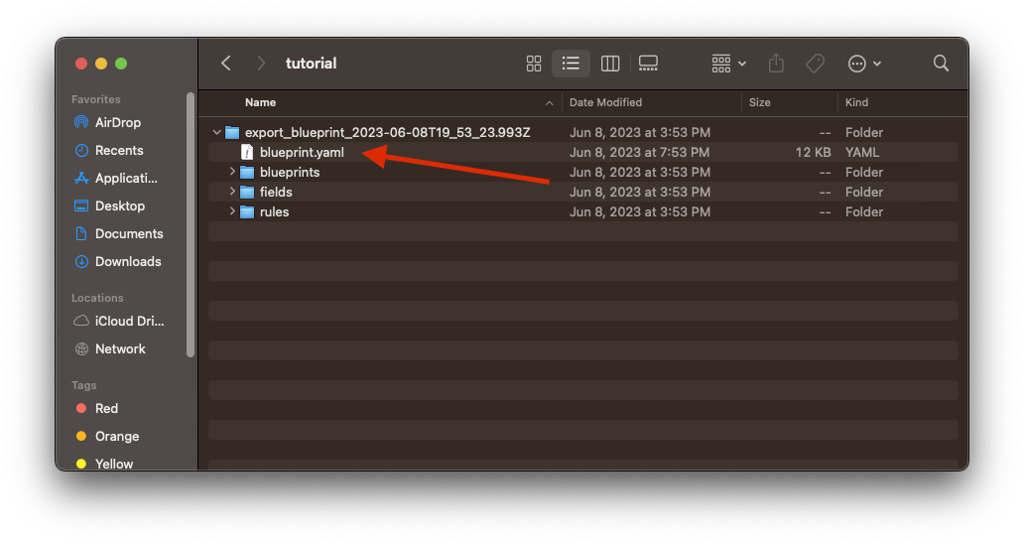Click the Locations section heading
Viewport: 1024px width, 544px height.
[97, 298]
